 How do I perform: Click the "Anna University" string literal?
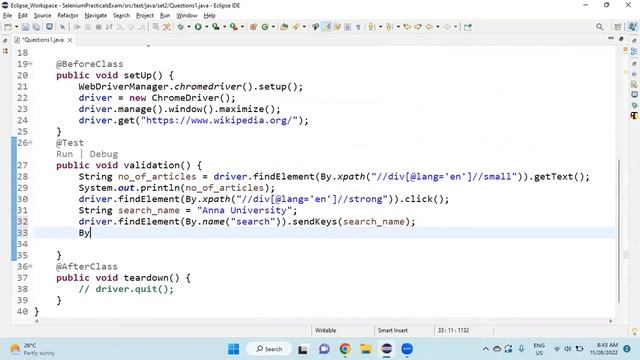tap(244, 210)
